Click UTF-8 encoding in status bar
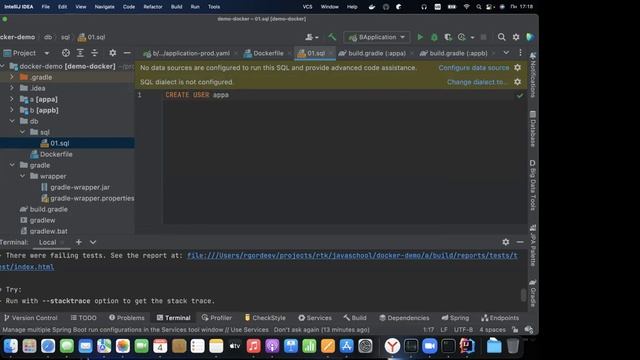This screenshot has width=640, height=360. pos(463,330)
